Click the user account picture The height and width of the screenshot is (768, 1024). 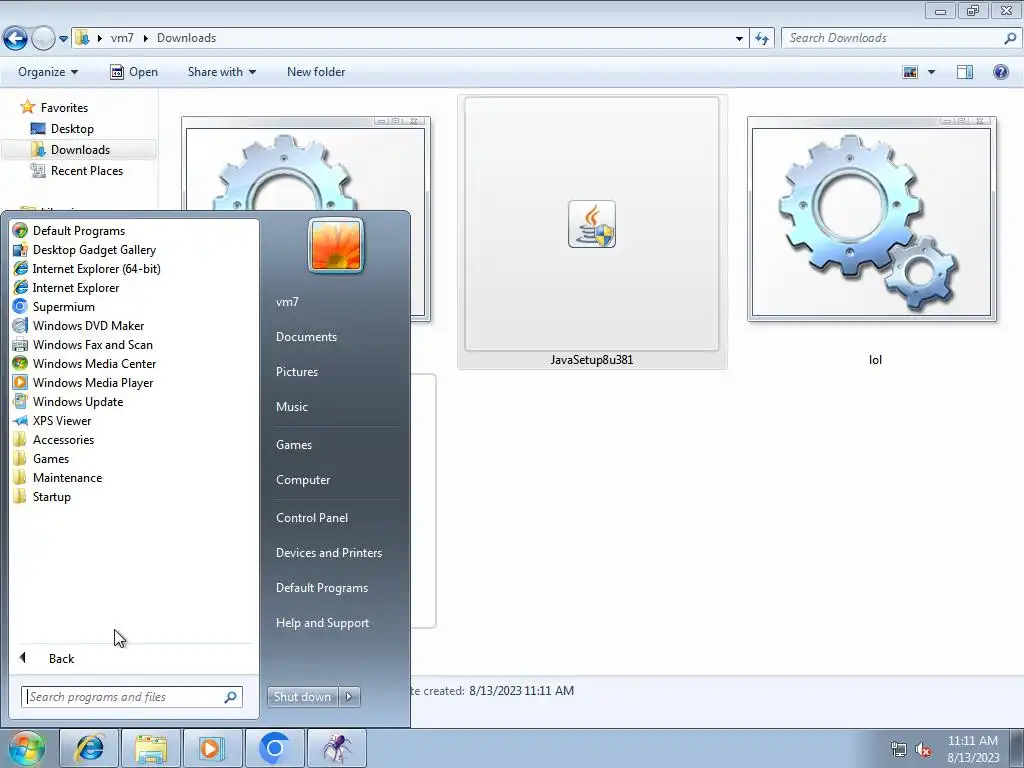(336, 245)
